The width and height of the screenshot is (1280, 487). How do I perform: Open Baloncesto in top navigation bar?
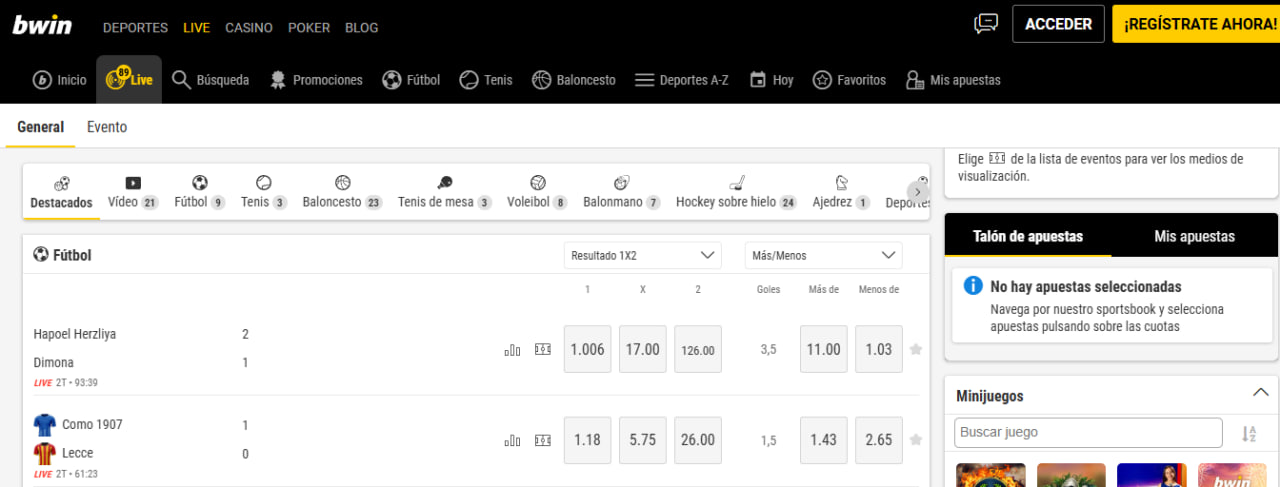click(x=574, y=80)
